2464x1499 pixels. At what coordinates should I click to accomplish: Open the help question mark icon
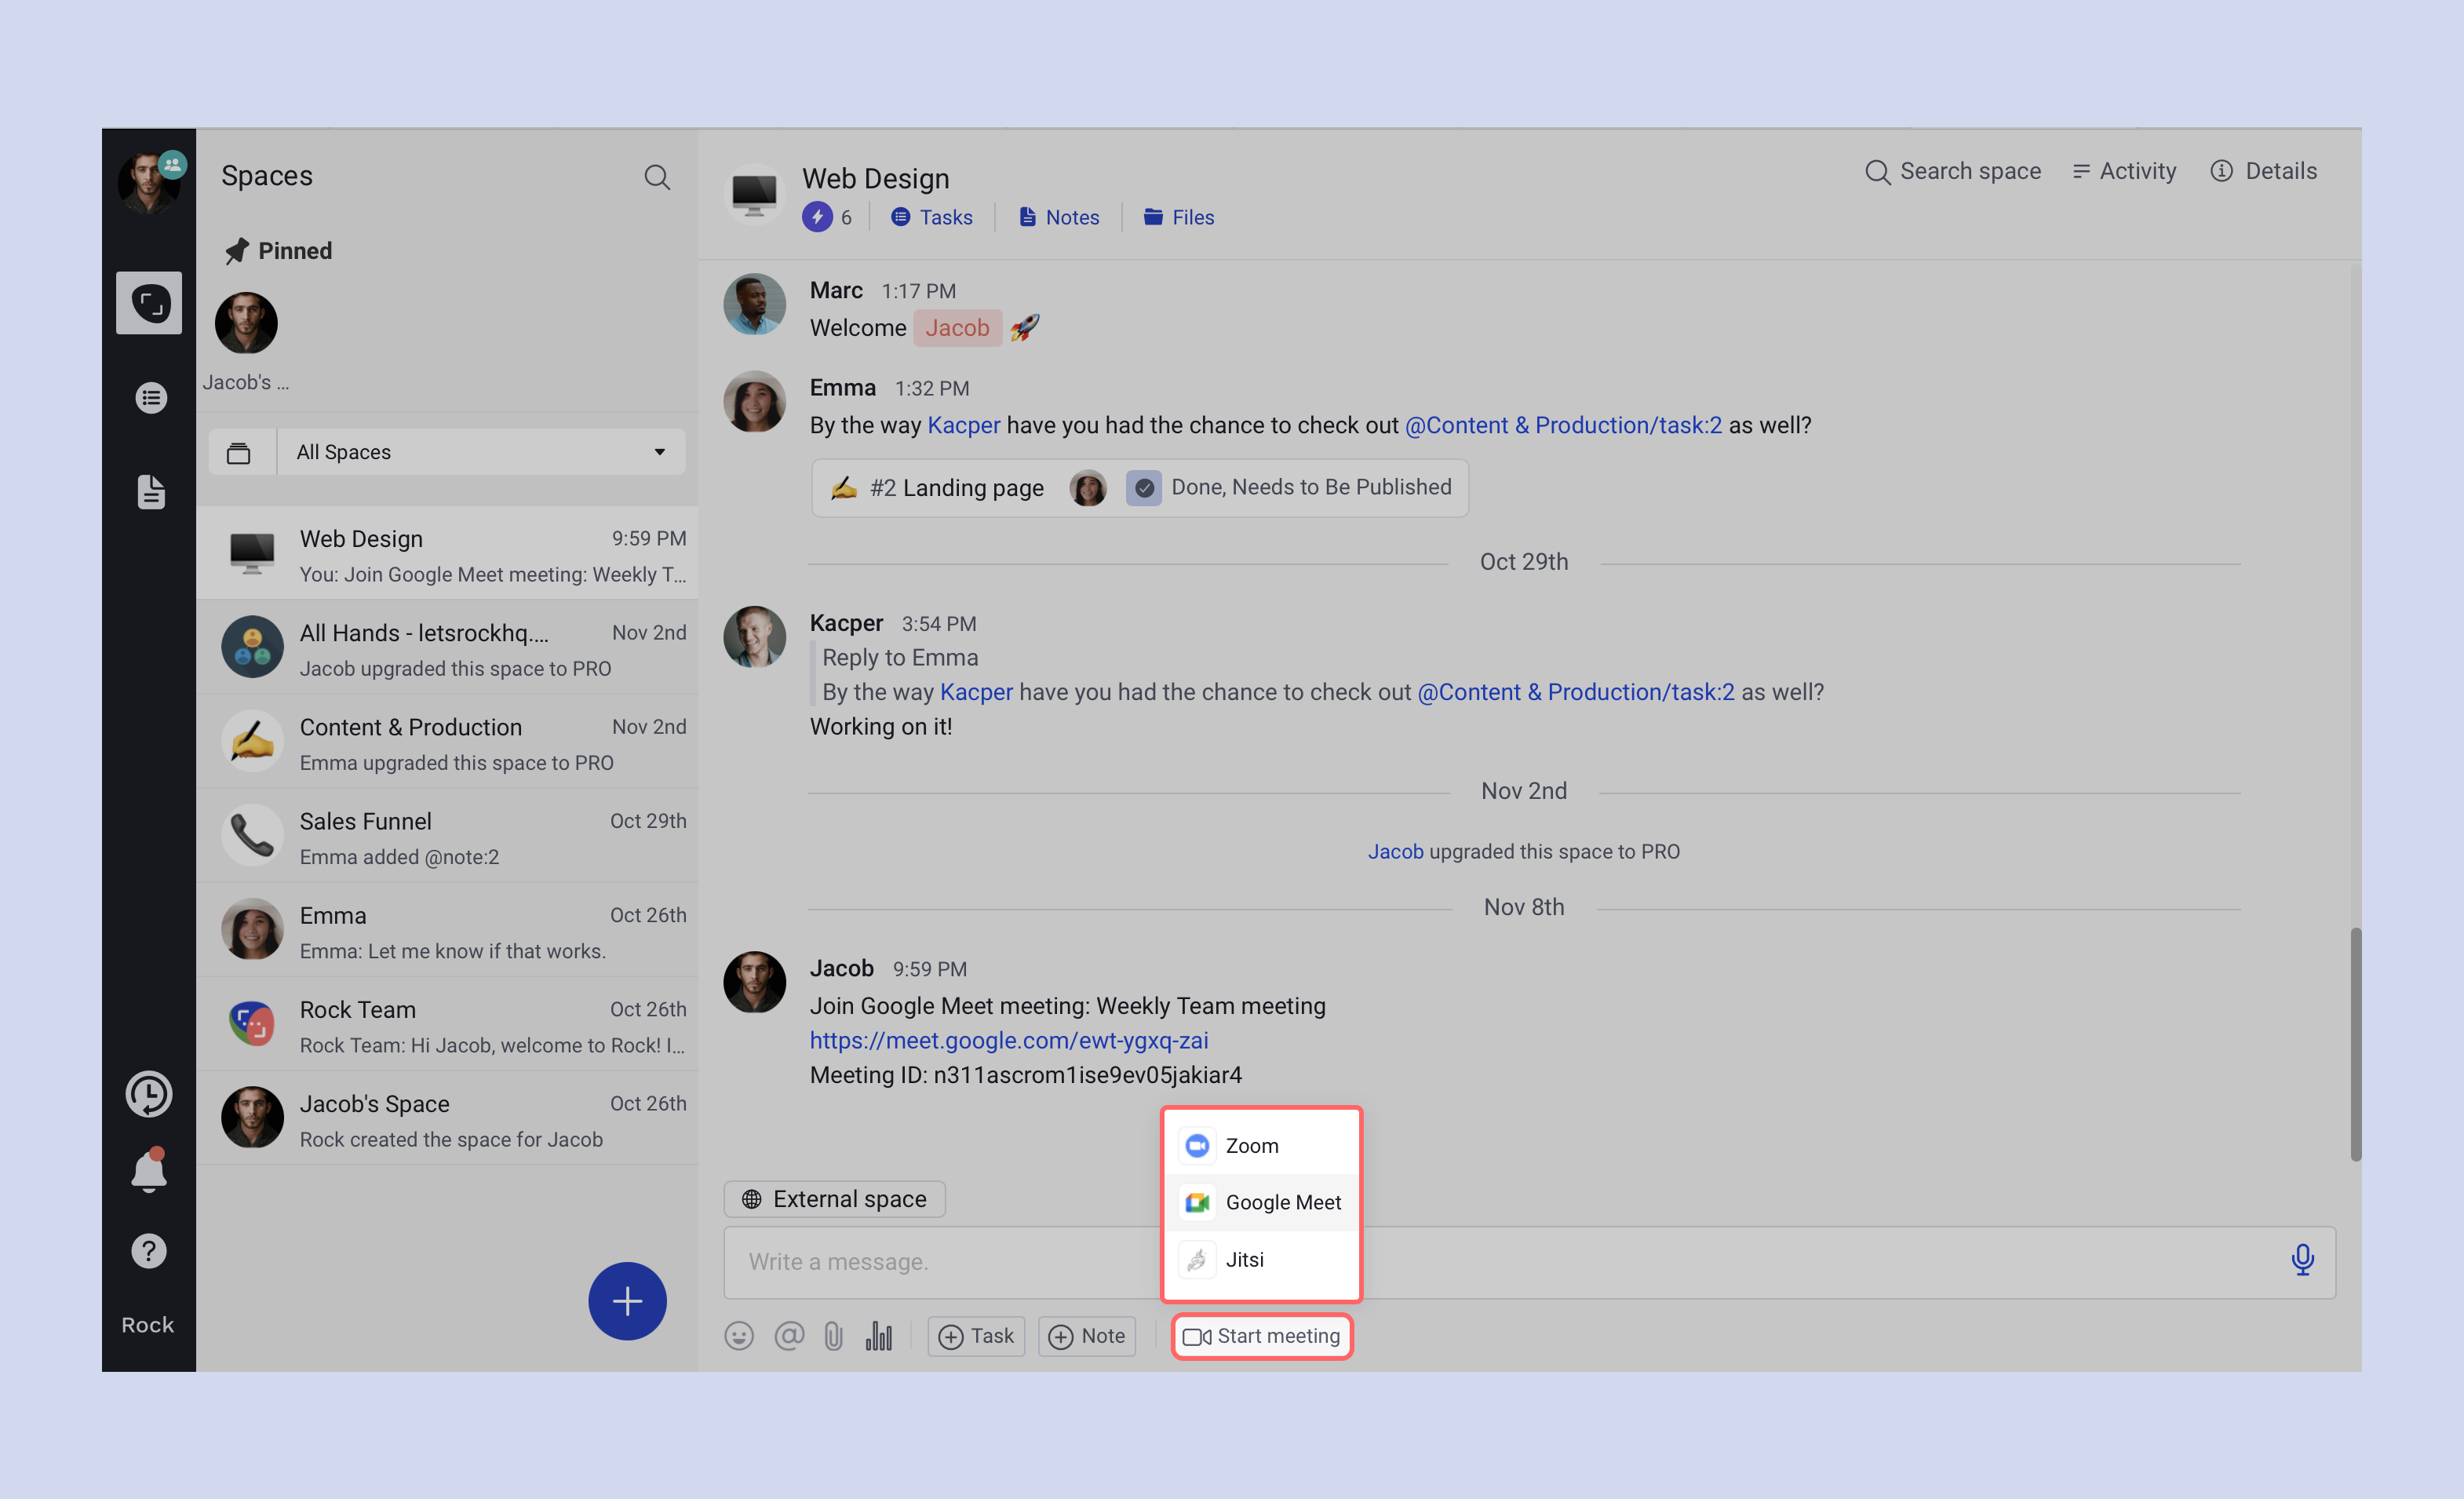click(149, 1251)
